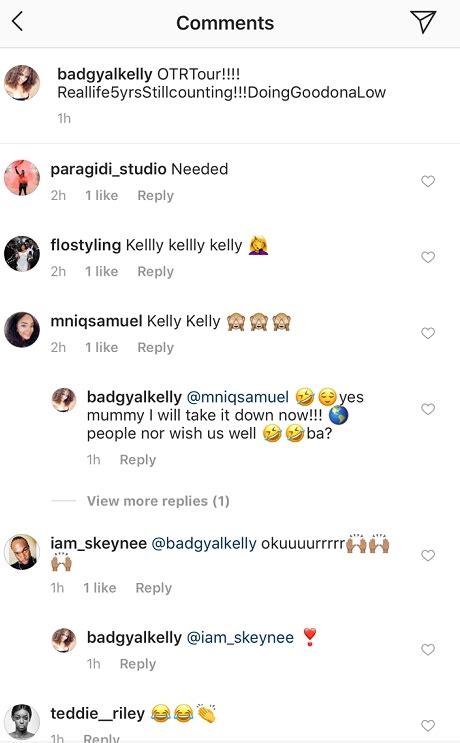Reply to mniqsamuel's comment
This screenshot has width=460, height=743.
(155, 347)
